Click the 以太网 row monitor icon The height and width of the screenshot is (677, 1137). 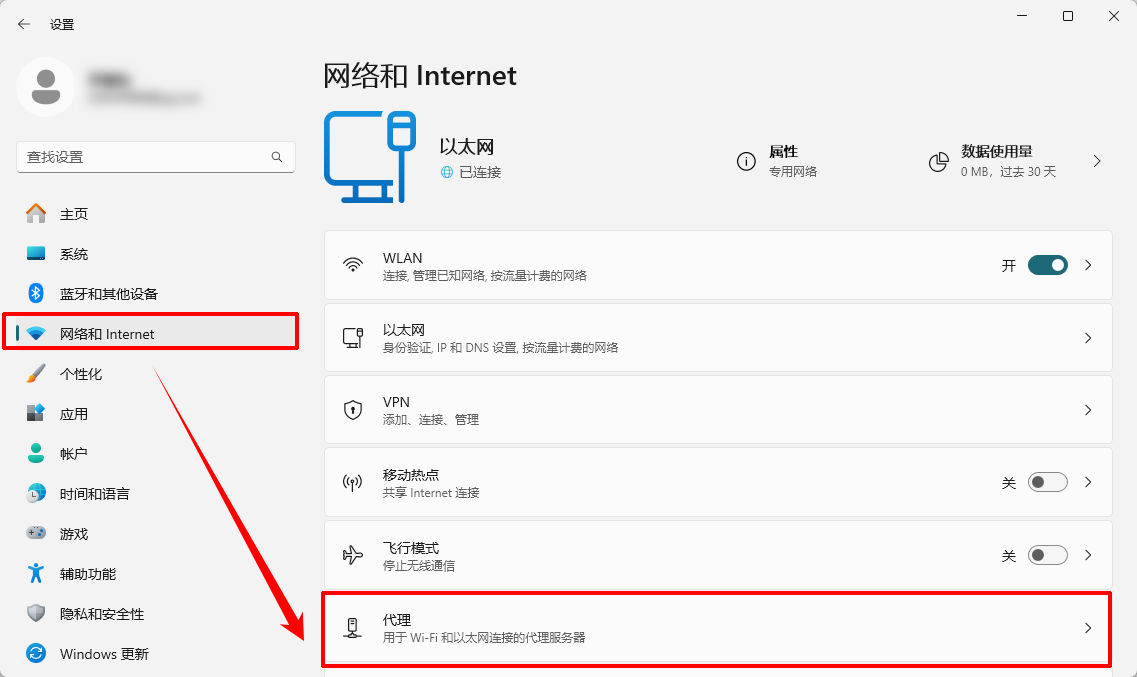tap(353, 338)
